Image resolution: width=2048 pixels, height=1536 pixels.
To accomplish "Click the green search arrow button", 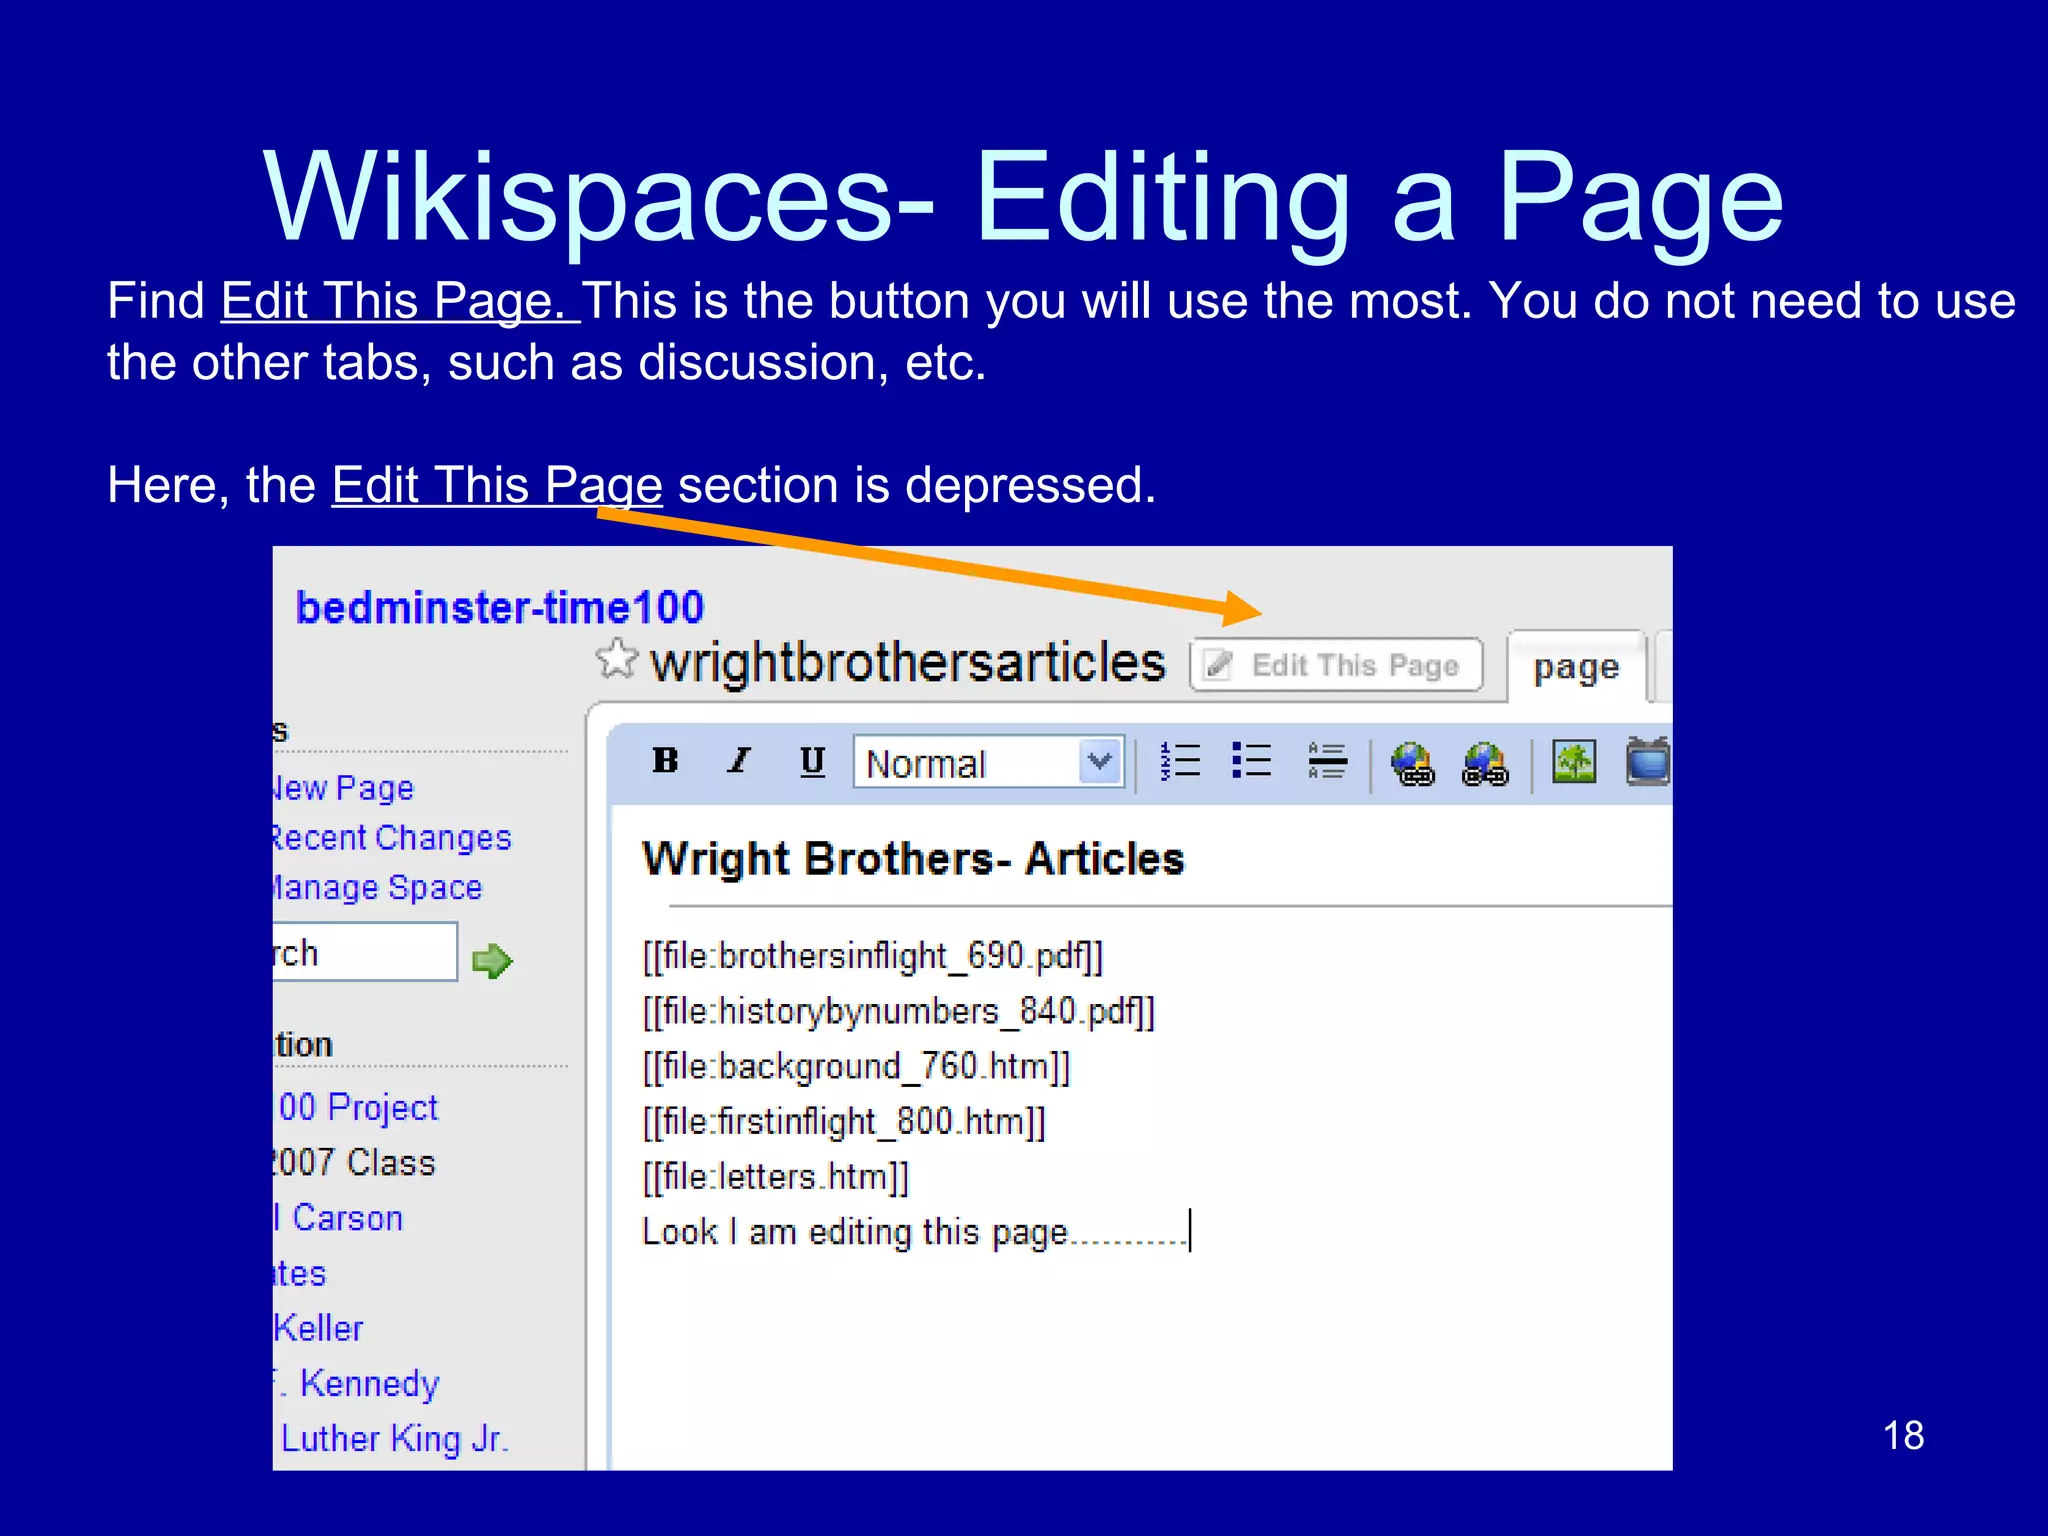I will point(492,961).
